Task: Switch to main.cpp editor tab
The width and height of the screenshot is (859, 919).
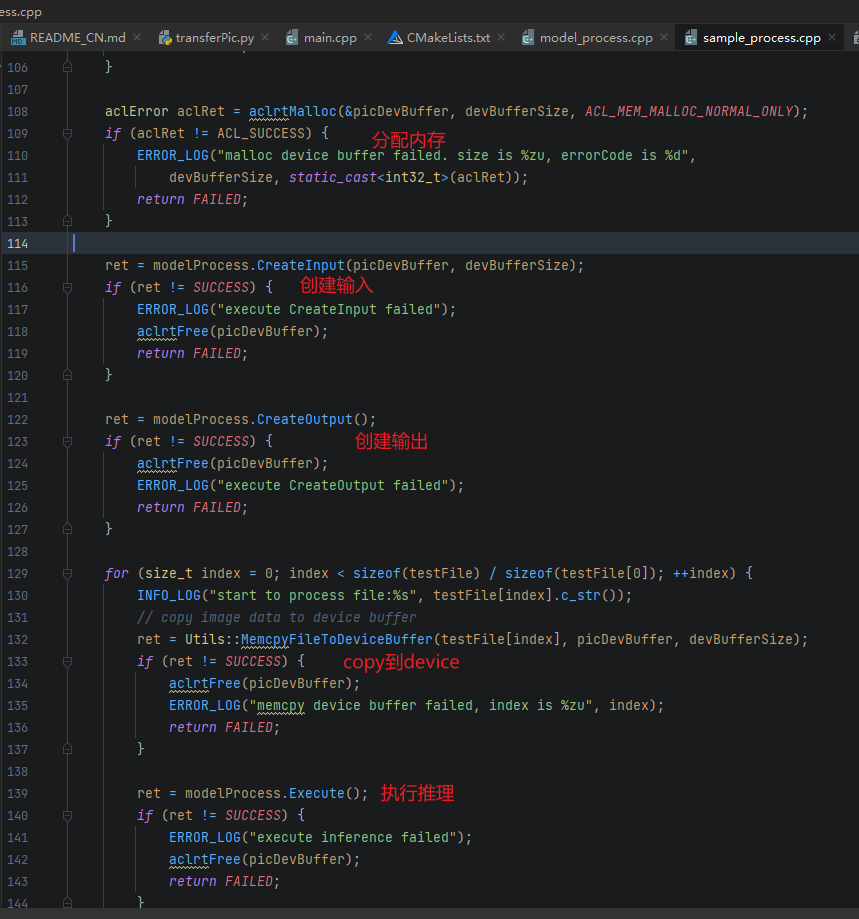Action: tap(330, 38)
